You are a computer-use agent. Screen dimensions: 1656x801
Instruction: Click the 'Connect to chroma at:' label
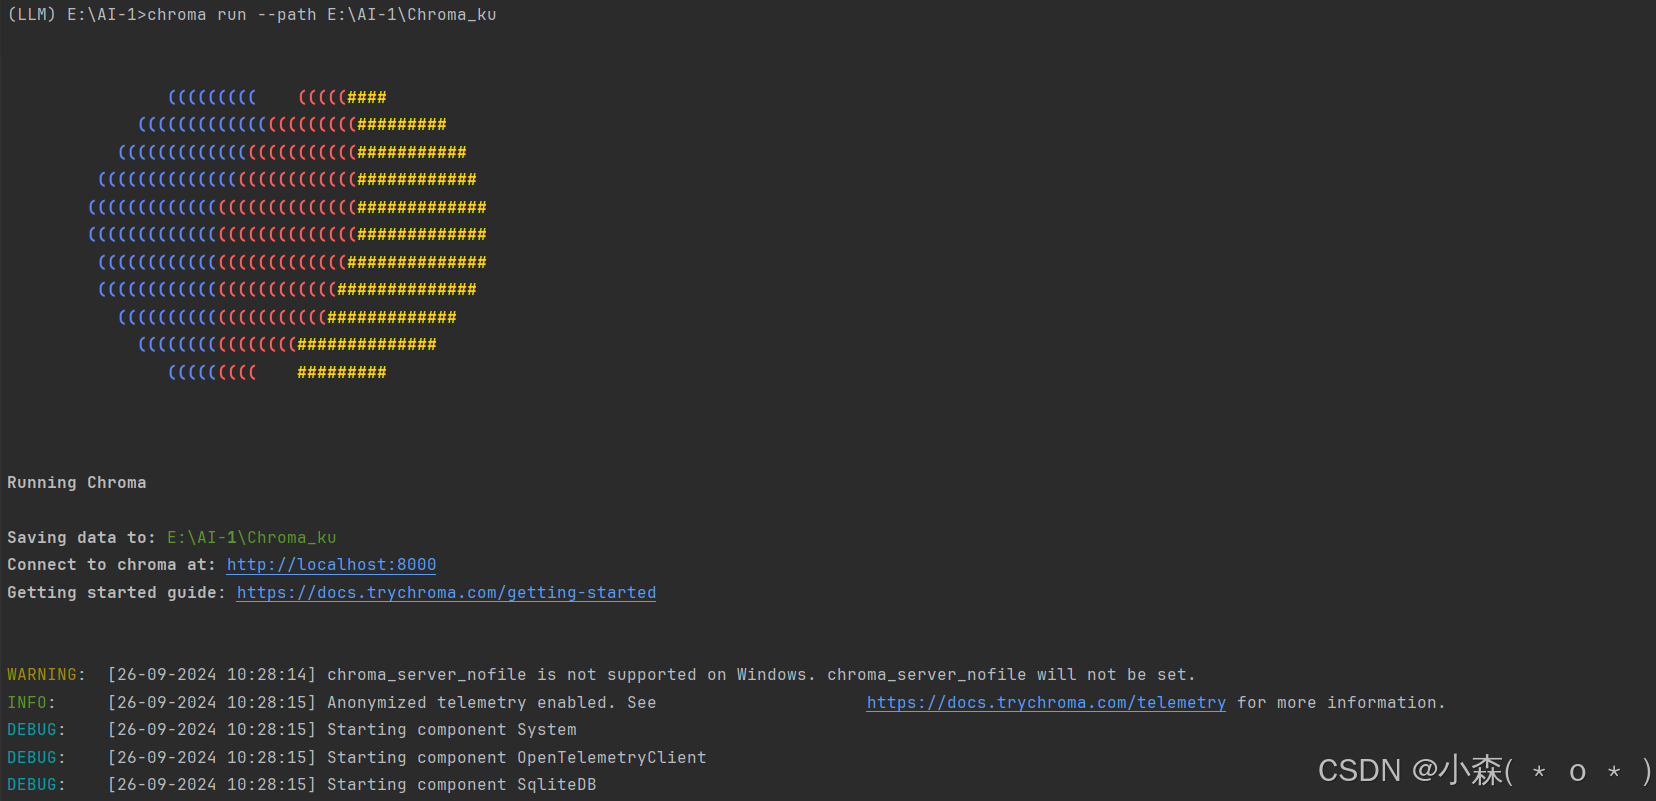point(112,565)
